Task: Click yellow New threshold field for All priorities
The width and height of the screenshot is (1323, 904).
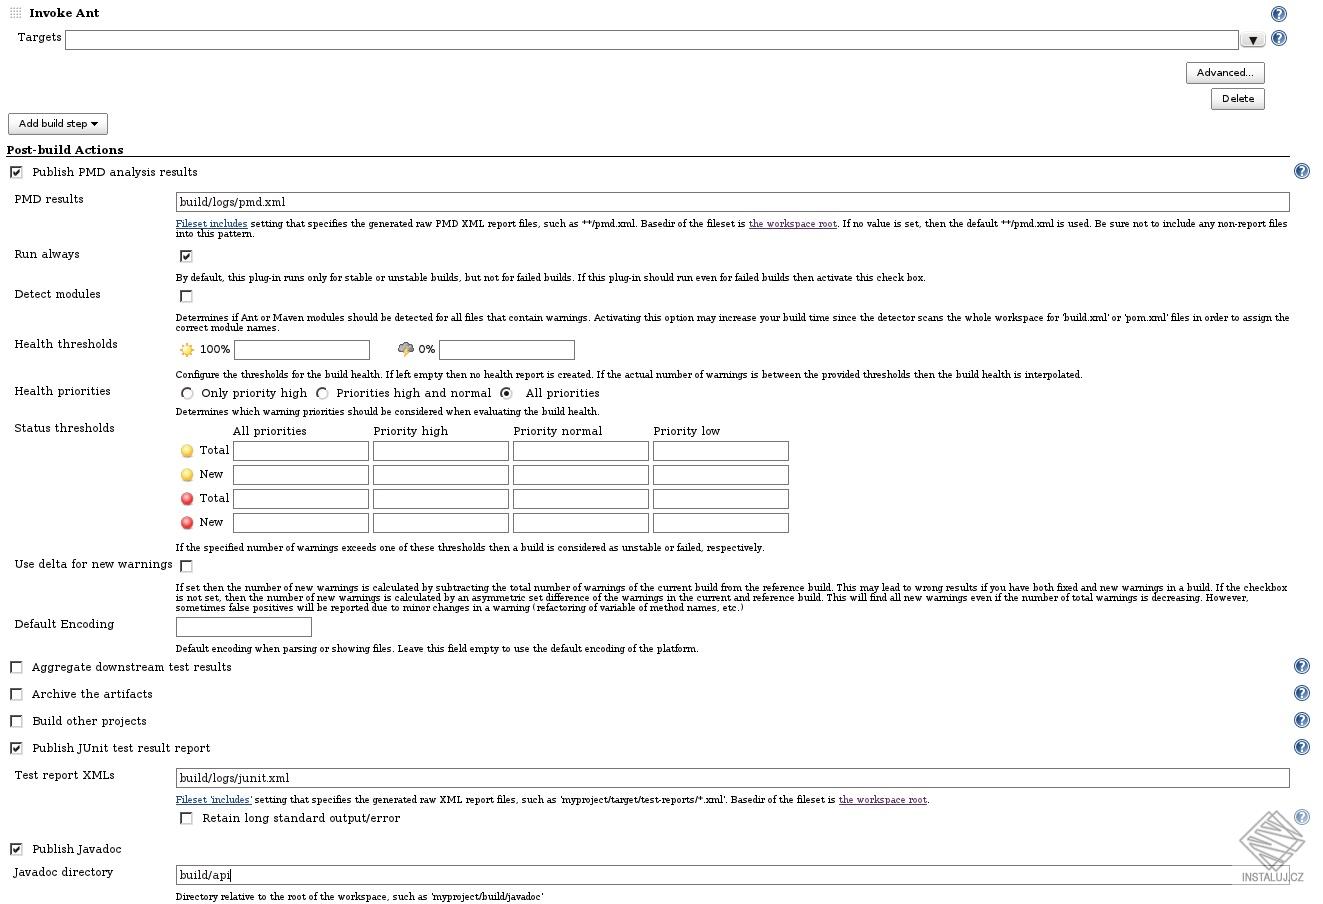Action: [301, 475]
